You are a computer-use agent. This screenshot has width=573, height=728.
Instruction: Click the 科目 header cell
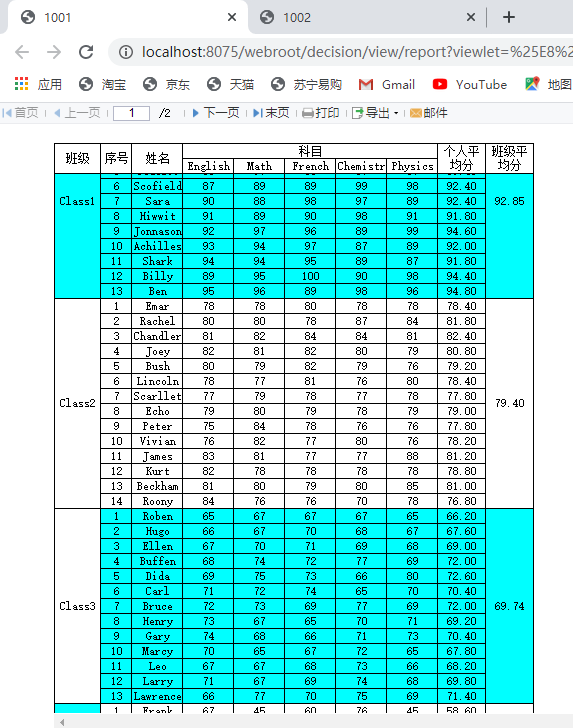[x=310, y=151]
